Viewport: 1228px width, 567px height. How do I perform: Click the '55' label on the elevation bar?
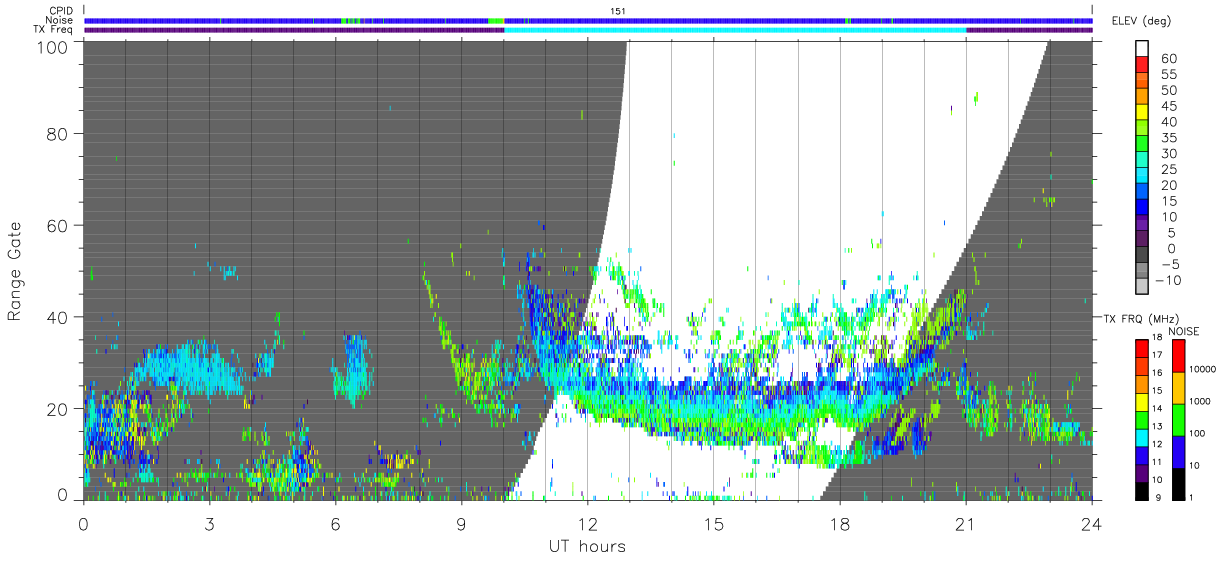point(1168,74)
